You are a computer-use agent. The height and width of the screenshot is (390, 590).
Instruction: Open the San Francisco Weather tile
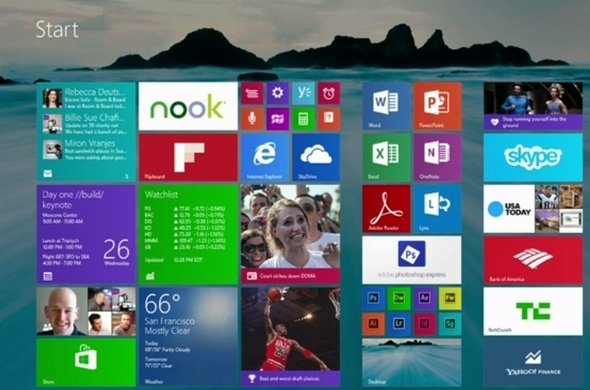coord(188,337)
